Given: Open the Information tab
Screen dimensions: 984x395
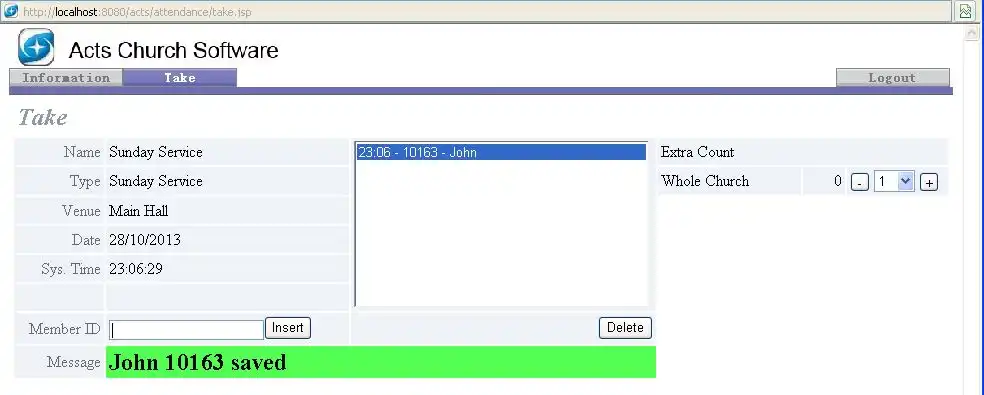Looking at the screenshot, I should click(x=66, y=78).
